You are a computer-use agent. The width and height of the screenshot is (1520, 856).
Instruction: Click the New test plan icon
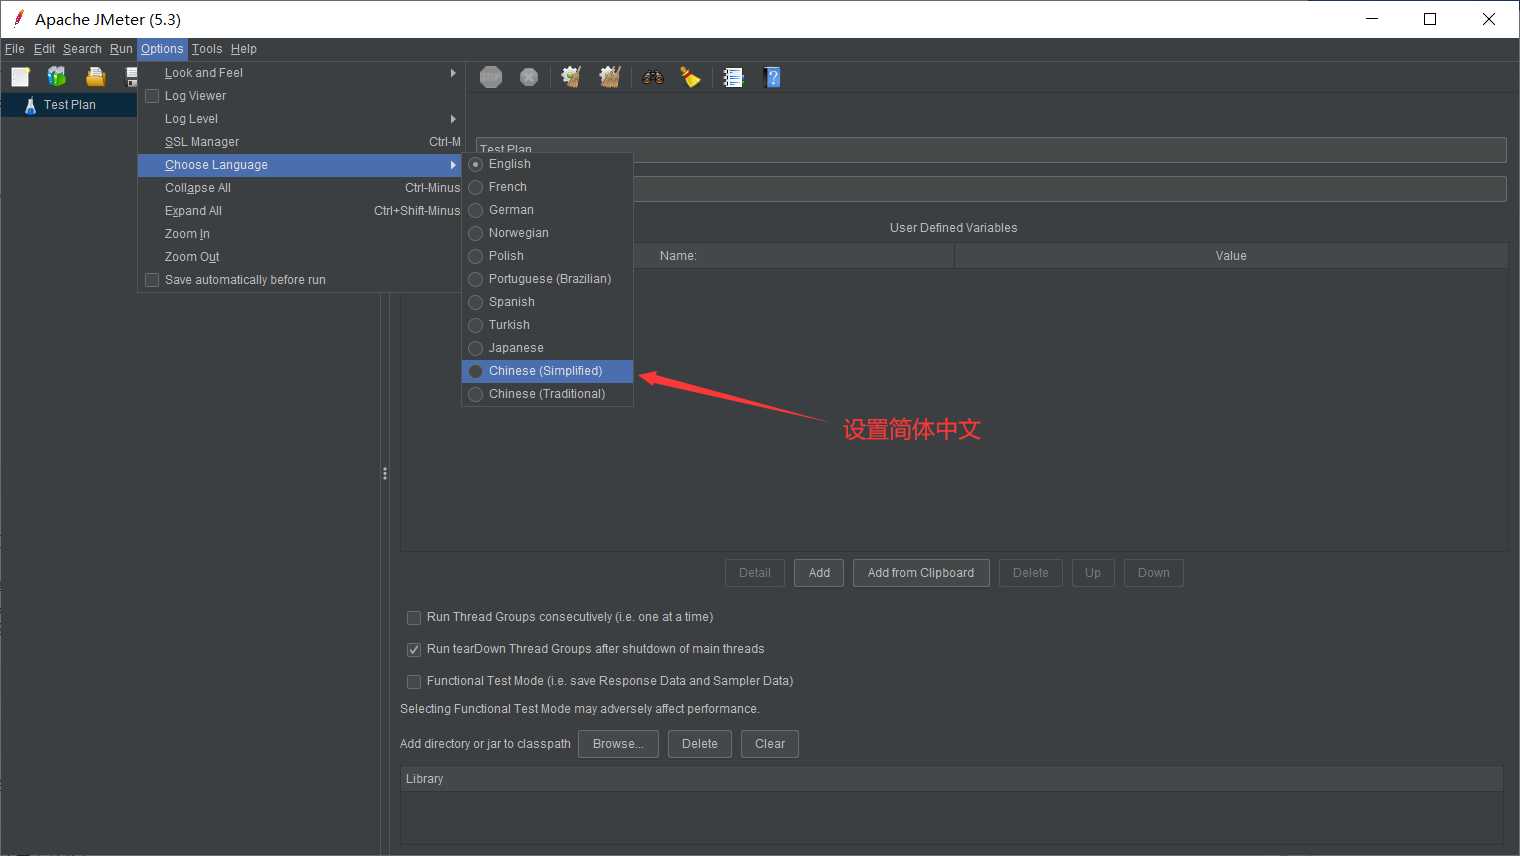(x=20, y=77)
